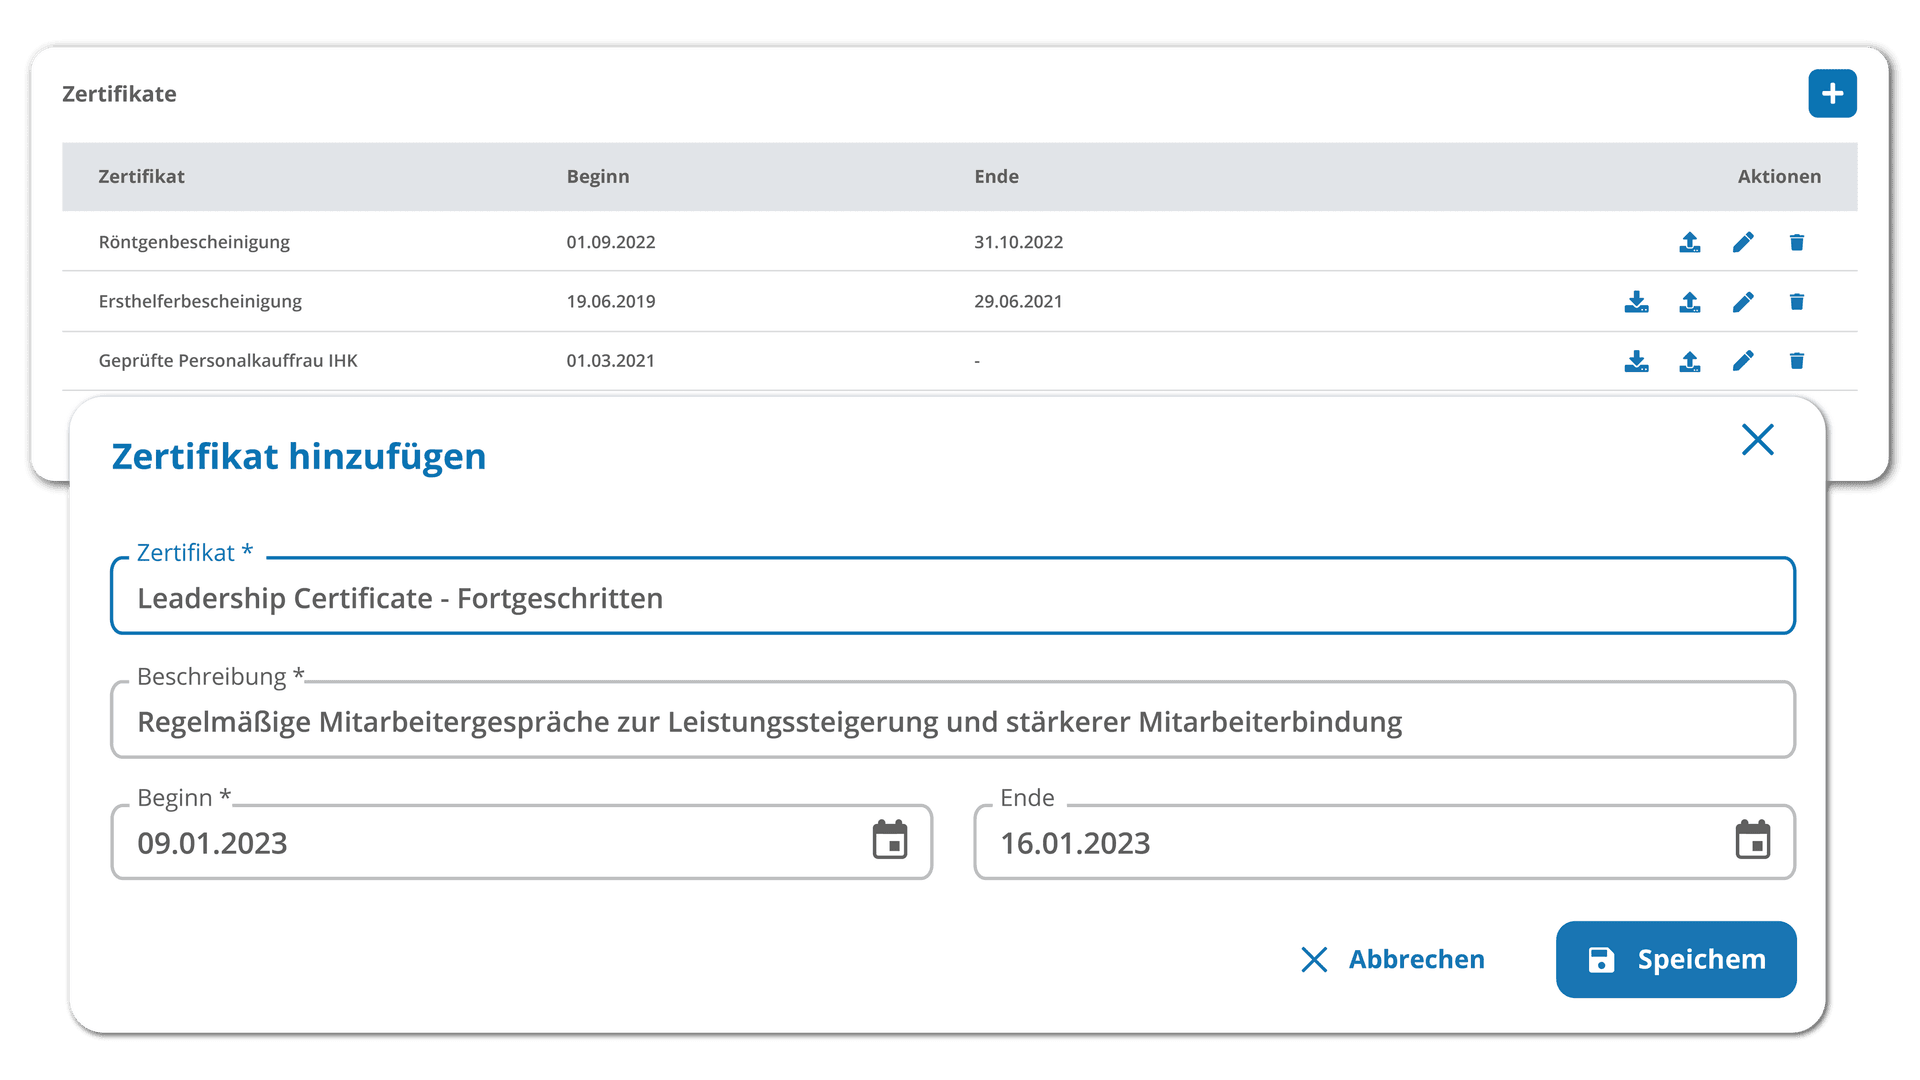
Task: Delete the Röntgenbescheinigung certificate
Action: point(1797,242)
